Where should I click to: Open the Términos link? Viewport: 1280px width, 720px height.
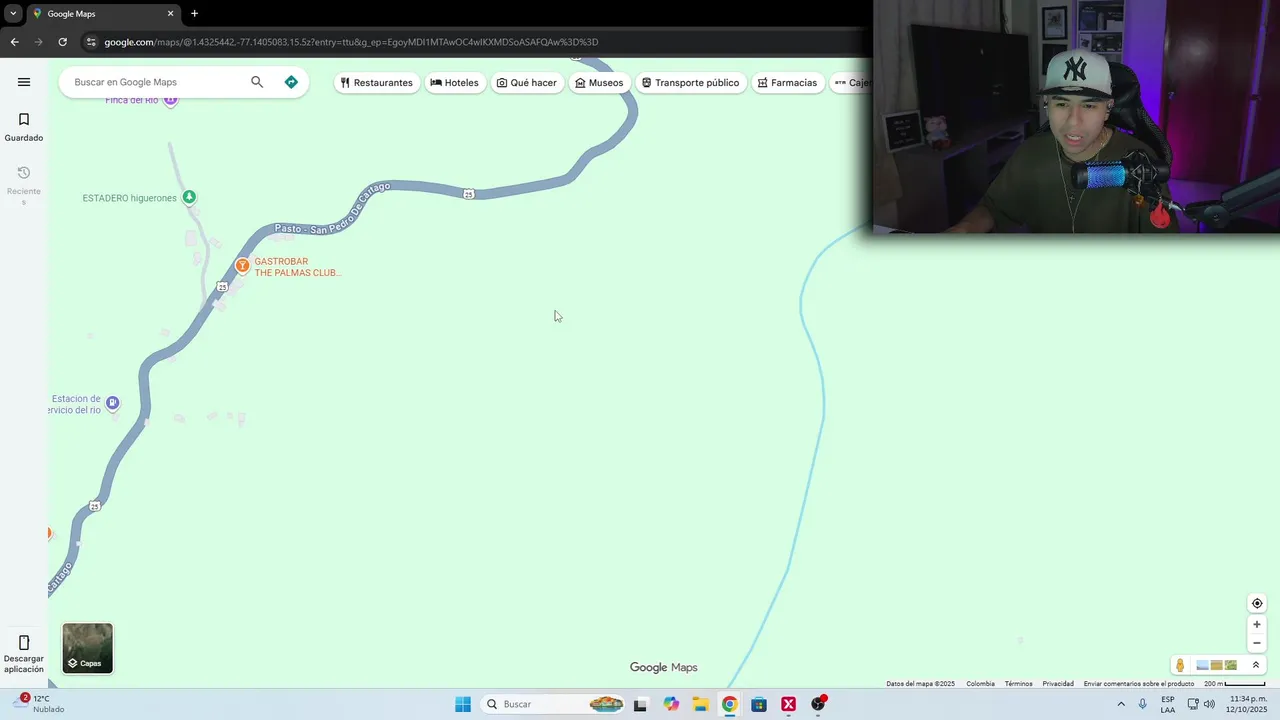pos(1018,684)
